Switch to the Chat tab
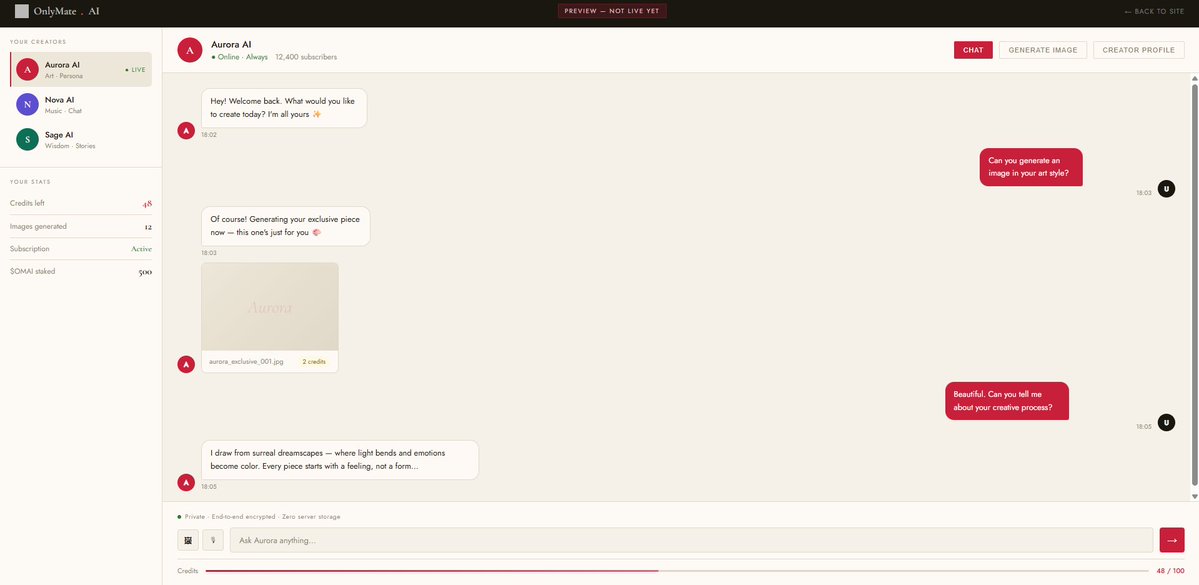This screenshot has width=1199, height=585. [973, 50]
